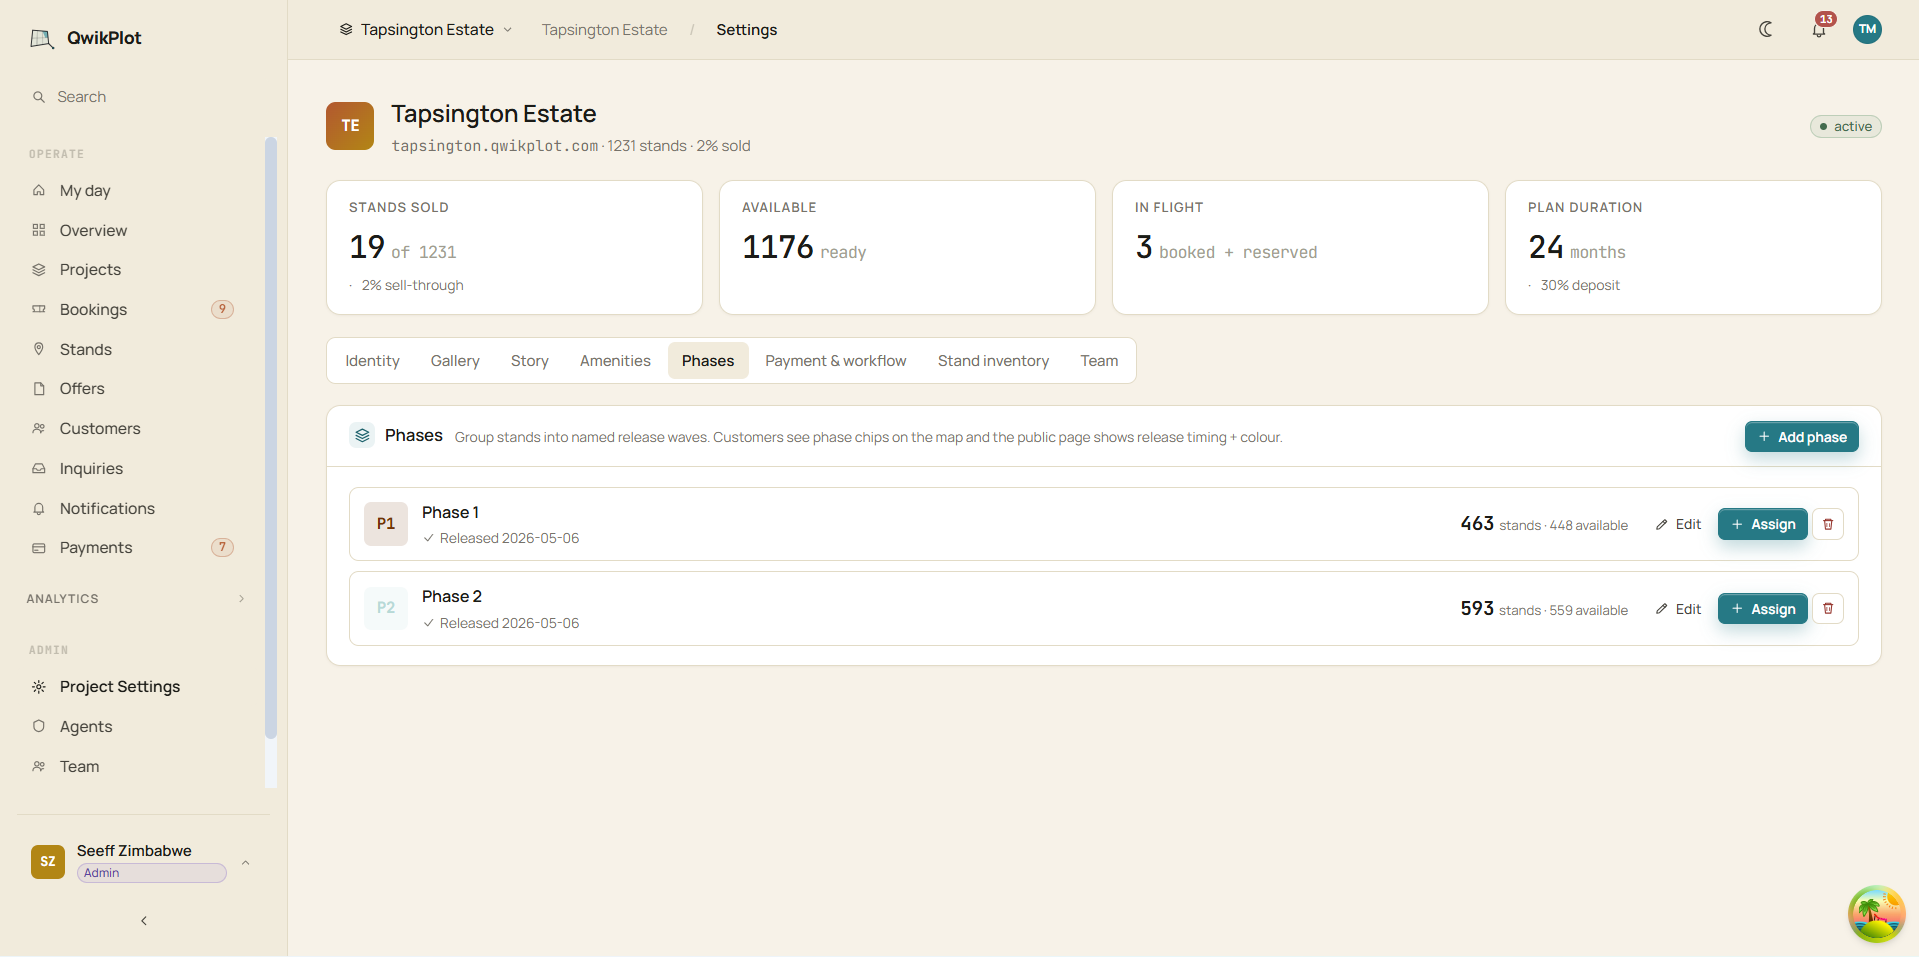Click the QwikPlot logo icon
The image size is (1919, 957).
click(42, 38)
